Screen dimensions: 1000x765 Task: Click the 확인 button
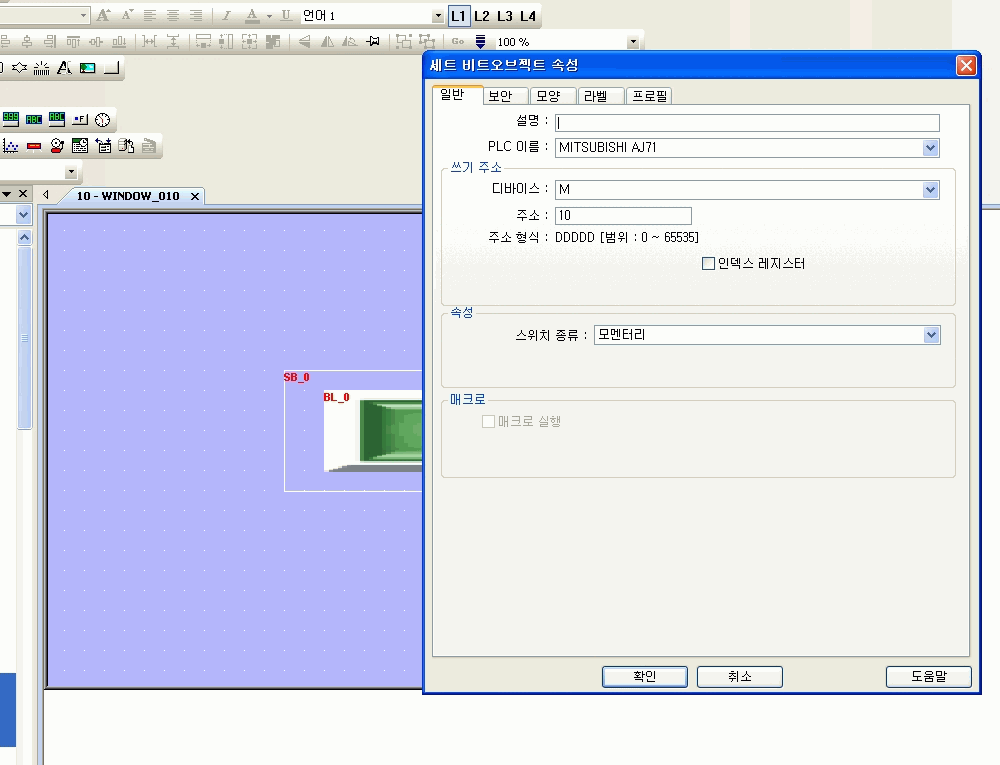[x=644, y=677]
